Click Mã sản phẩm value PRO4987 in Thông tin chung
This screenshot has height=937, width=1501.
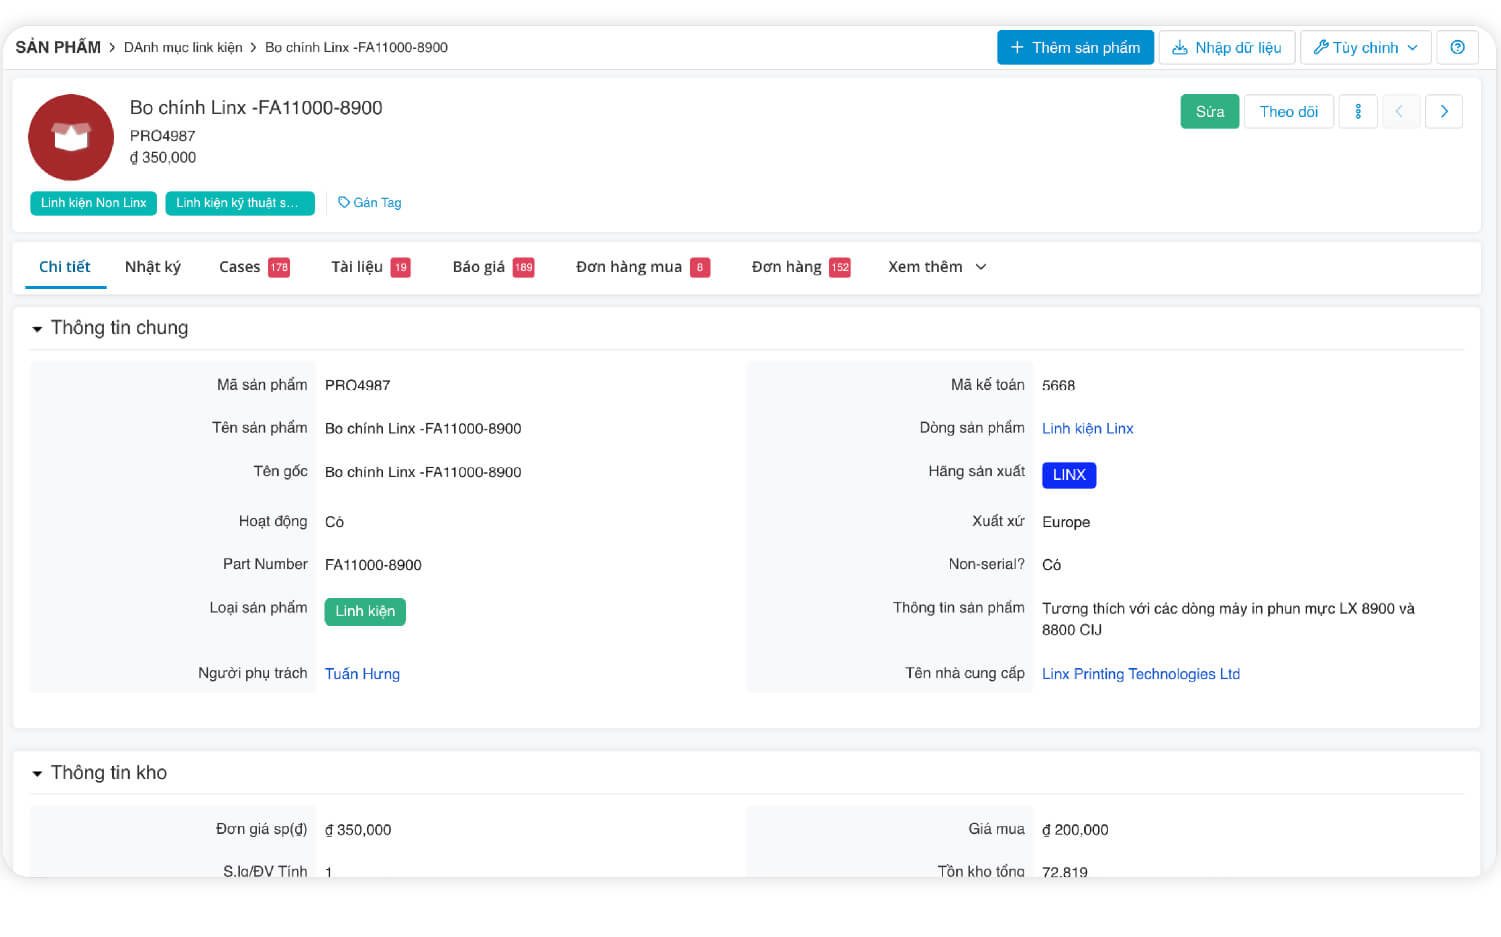(x=357, y=385)
